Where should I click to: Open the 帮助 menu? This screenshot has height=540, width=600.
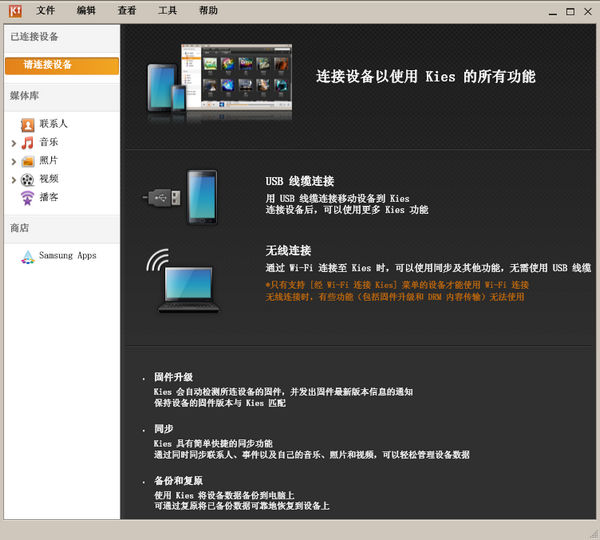(x=208, y=10)
